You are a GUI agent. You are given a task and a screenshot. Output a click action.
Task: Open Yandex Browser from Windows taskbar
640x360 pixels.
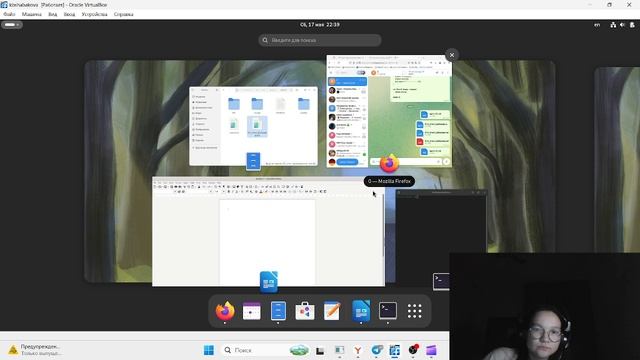pos(358,350)
